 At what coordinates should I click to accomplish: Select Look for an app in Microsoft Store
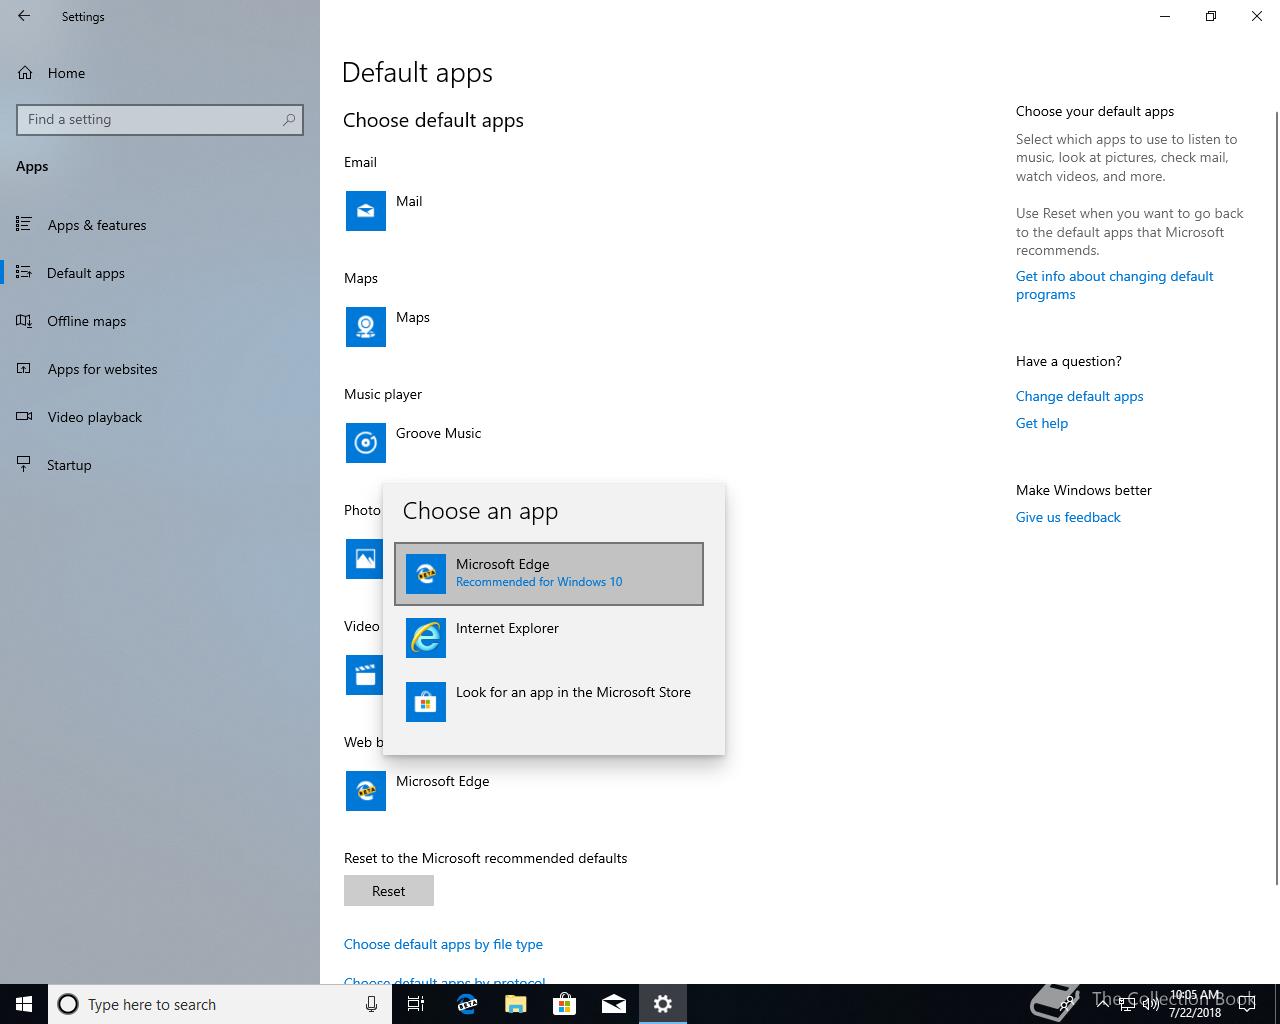pyautogui.click(x=549, y=702)
